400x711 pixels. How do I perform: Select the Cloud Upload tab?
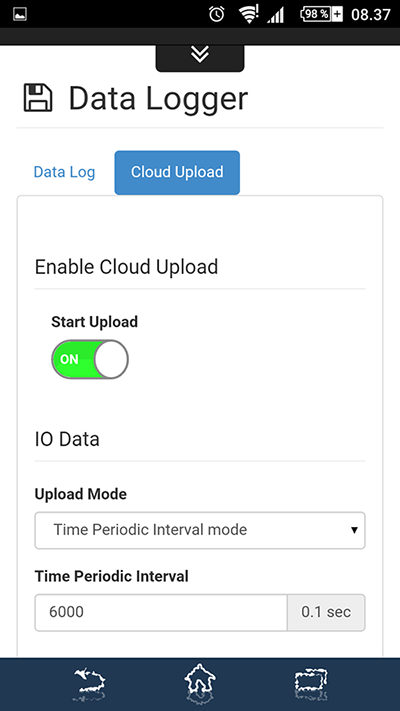coord(177,172)
